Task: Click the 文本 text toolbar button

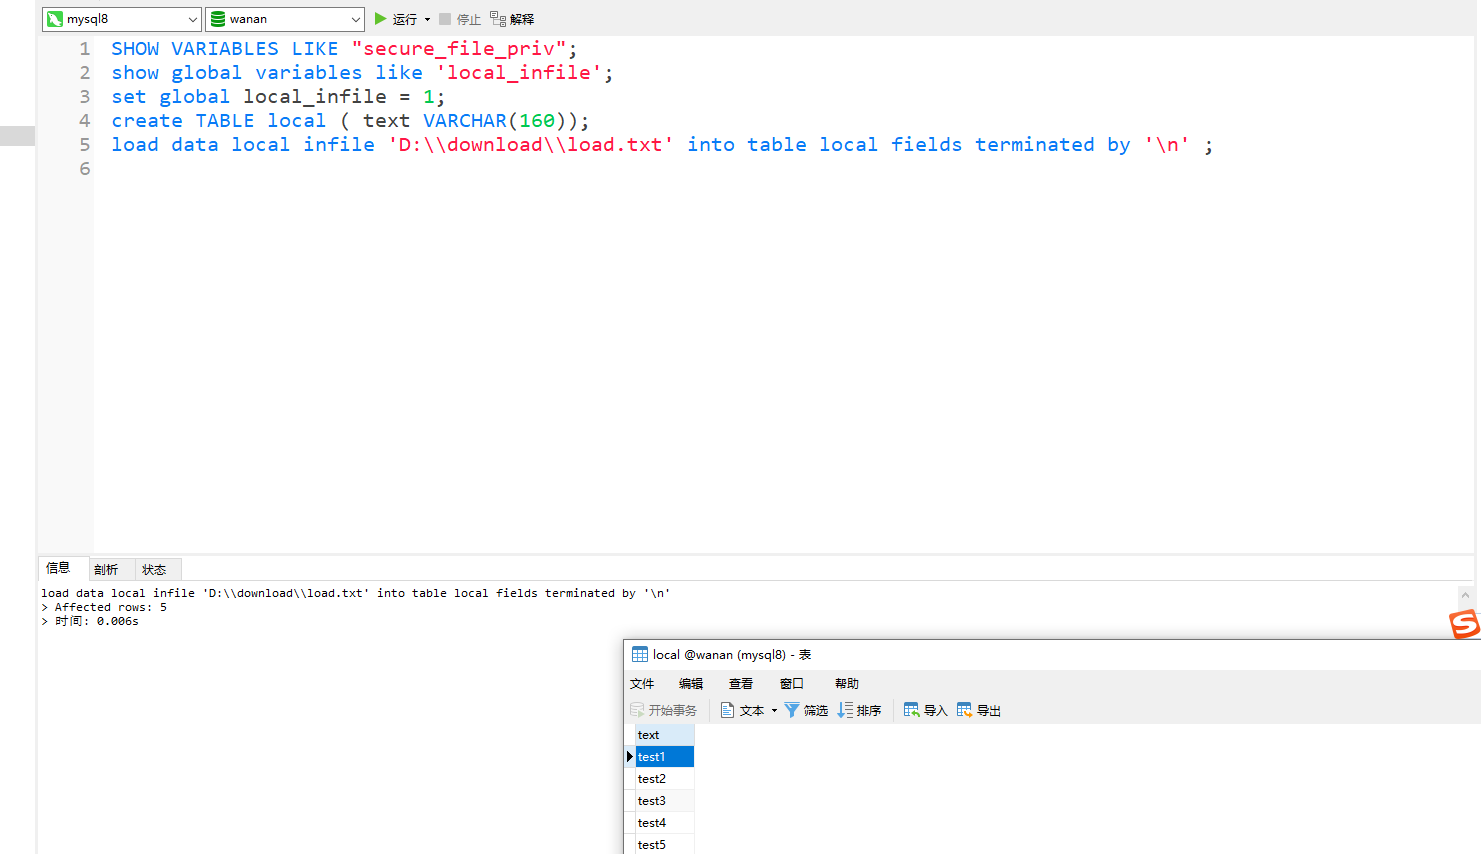Action: pos(743,710)
